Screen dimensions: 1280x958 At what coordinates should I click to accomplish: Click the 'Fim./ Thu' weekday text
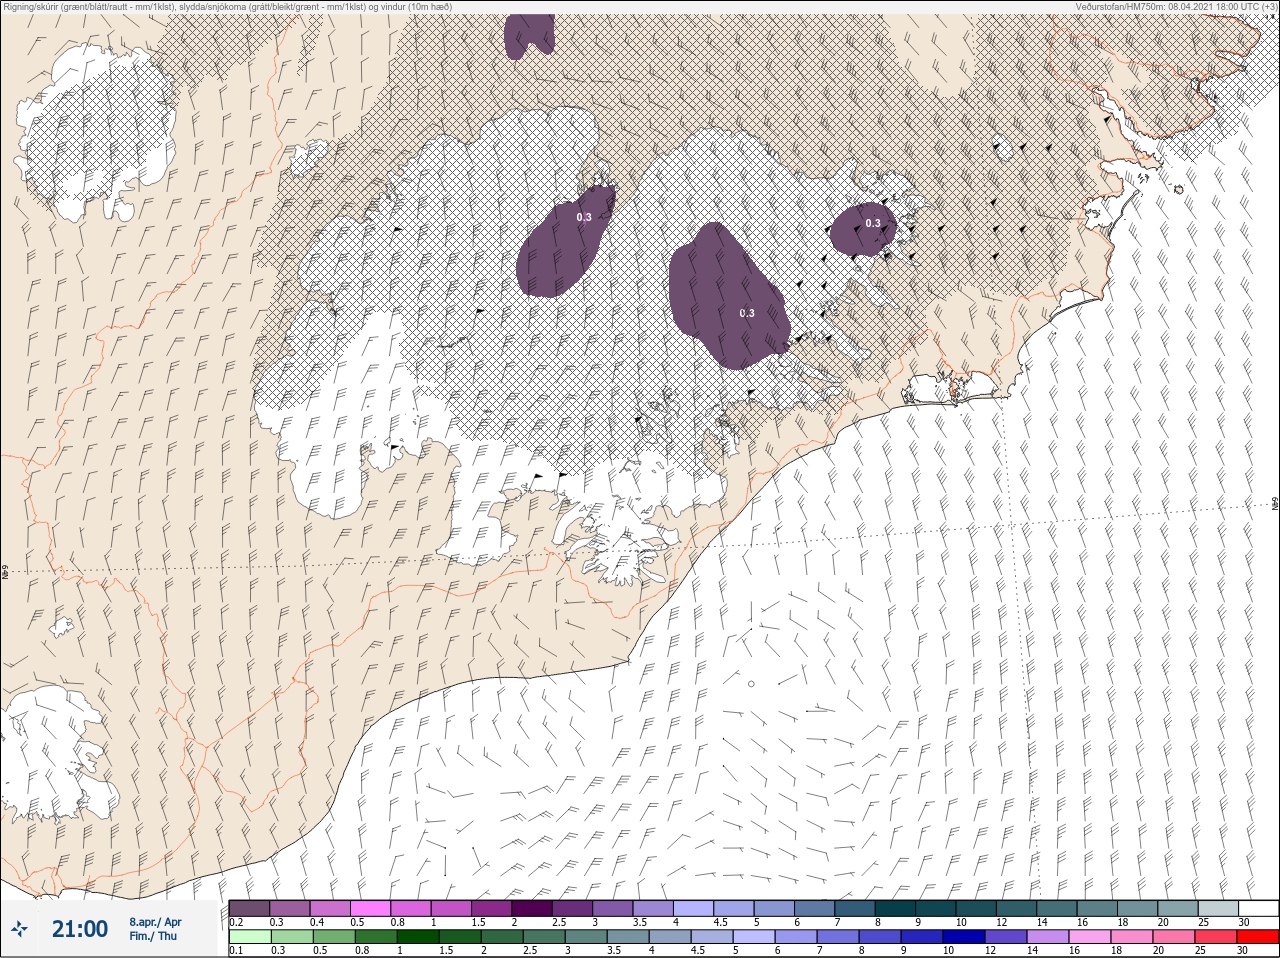pyautogui.click(x=152, y=936)
